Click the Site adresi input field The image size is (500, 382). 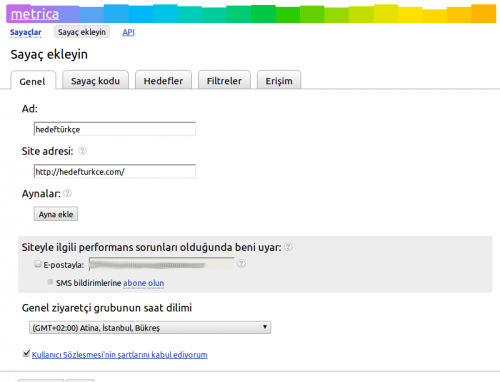115,172
